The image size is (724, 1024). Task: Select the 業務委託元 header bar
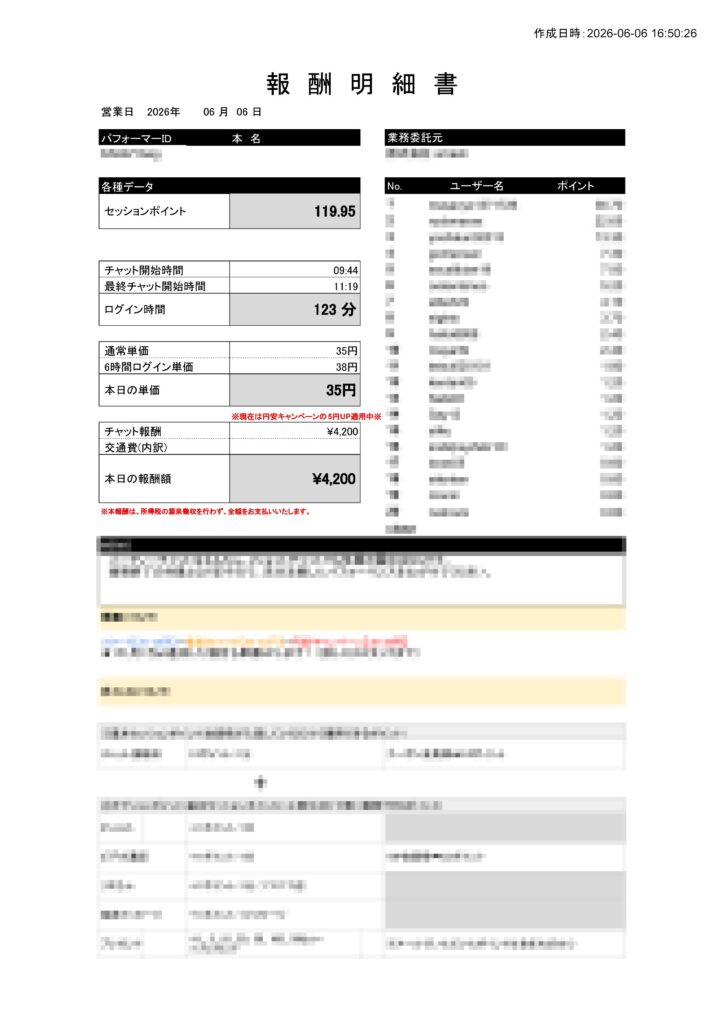[505, 137]
